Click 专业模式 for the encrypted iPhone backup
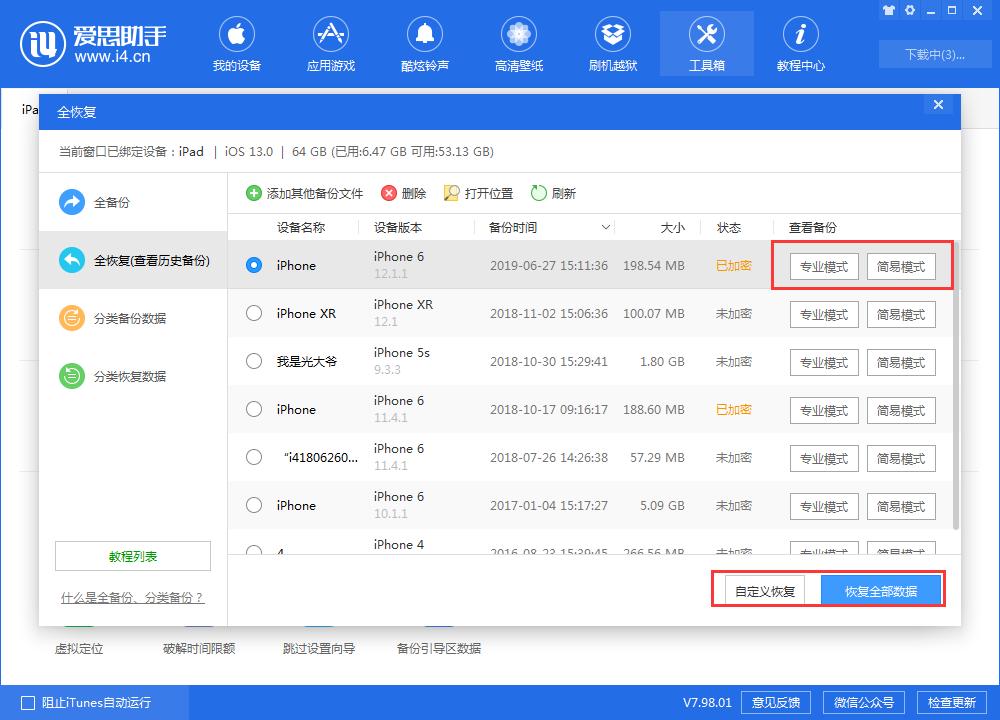This screenshot has width=1000, height=720. (823, 266)
